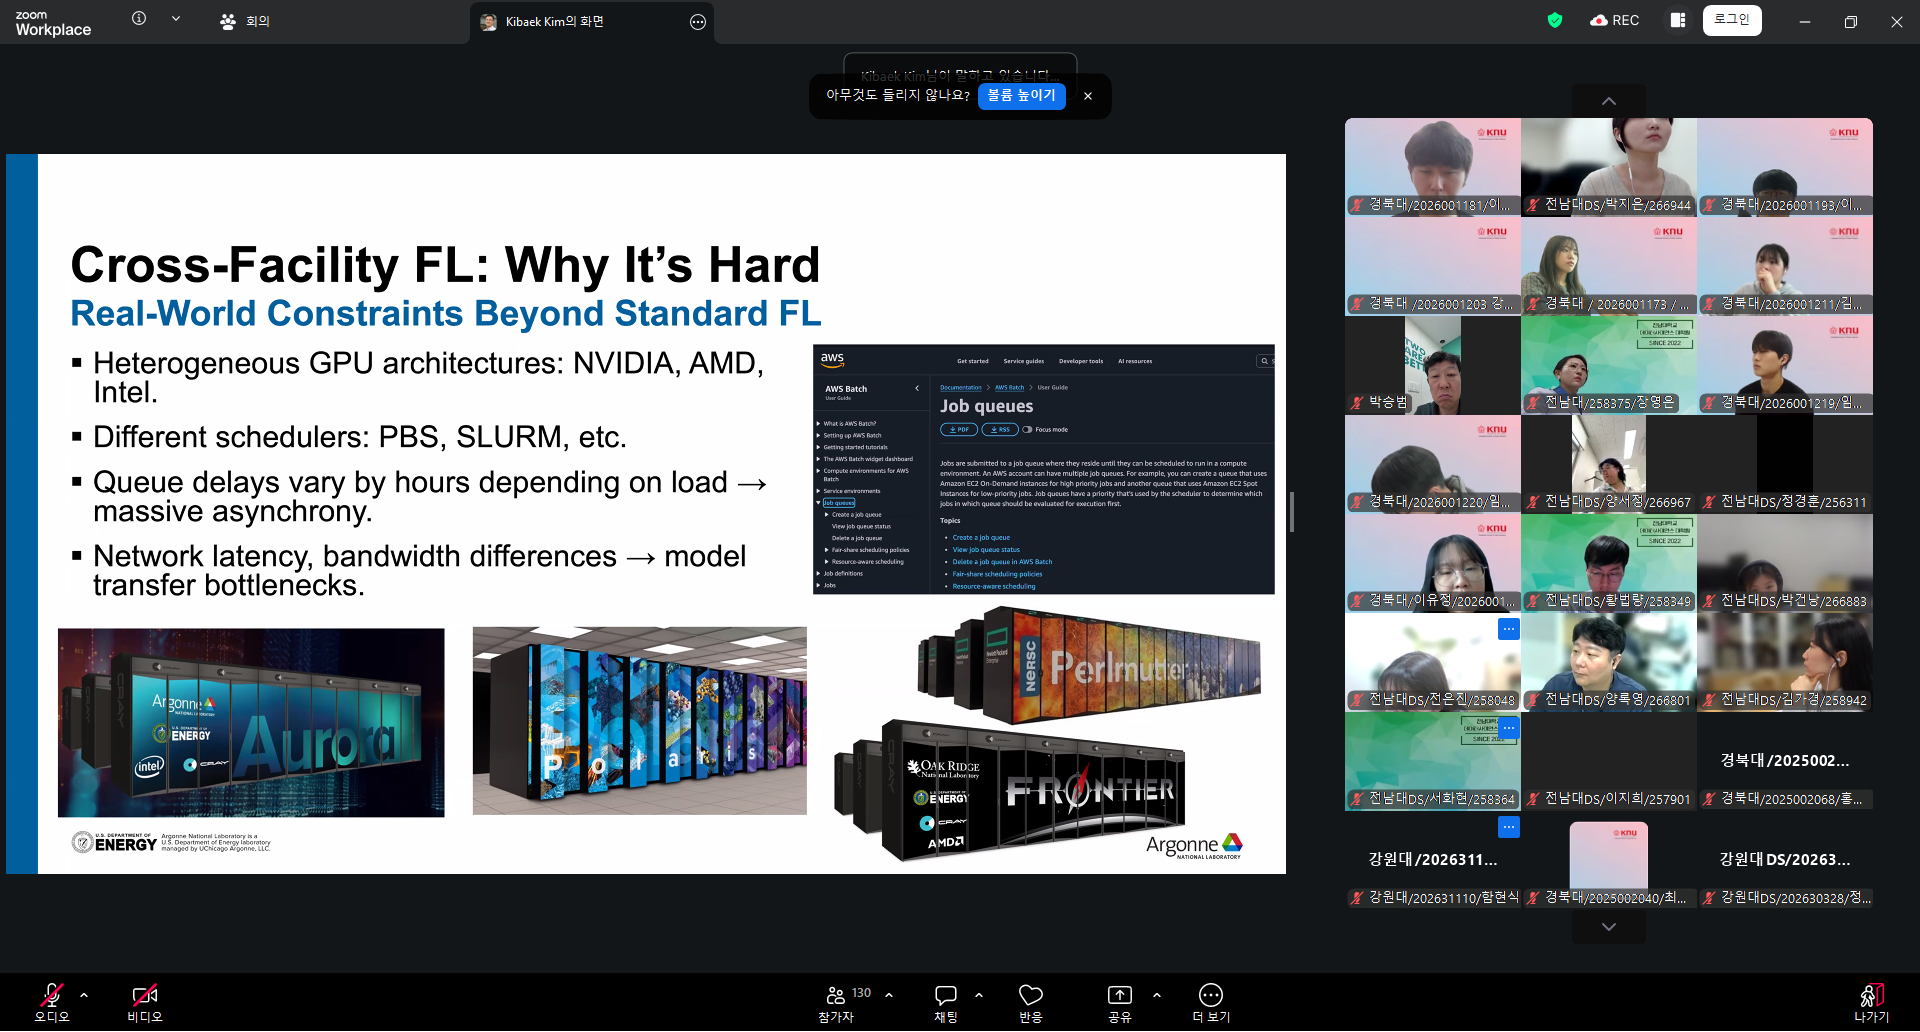Viewport: 1920px width, 1032px height.
Task: Expand the Zoom Workplace dropdown chevron
Action: (176, 19)
